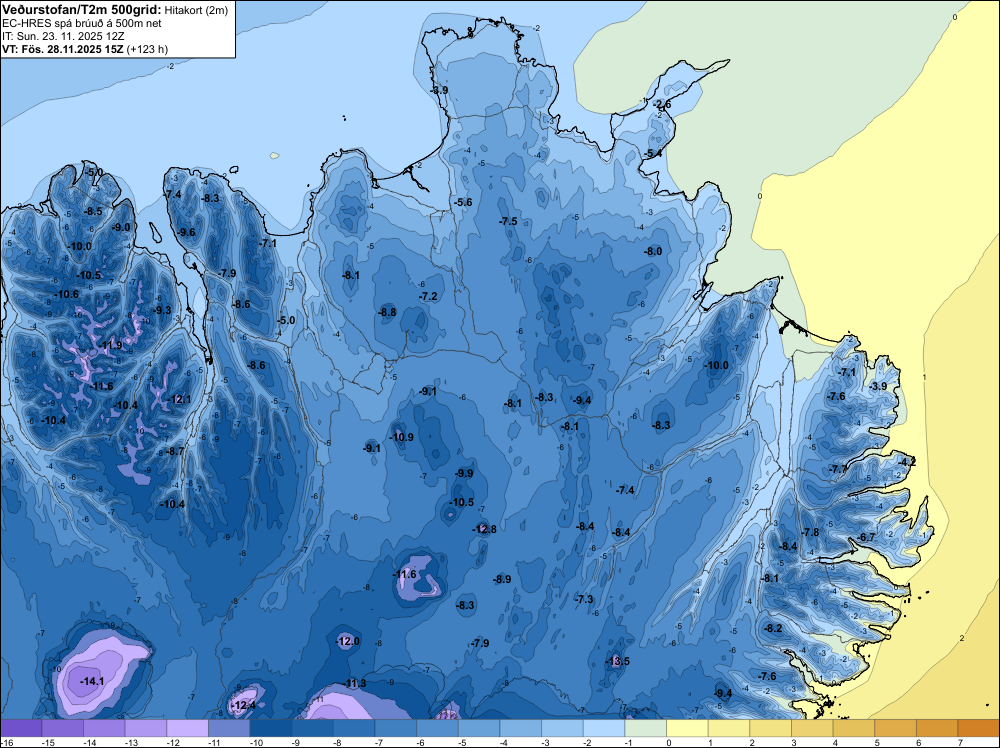The height and width of the screenshot is (748, 1000).
Task: Click the -13.5 temperature value
Action: pyautogui.click(x=617, y=661)
